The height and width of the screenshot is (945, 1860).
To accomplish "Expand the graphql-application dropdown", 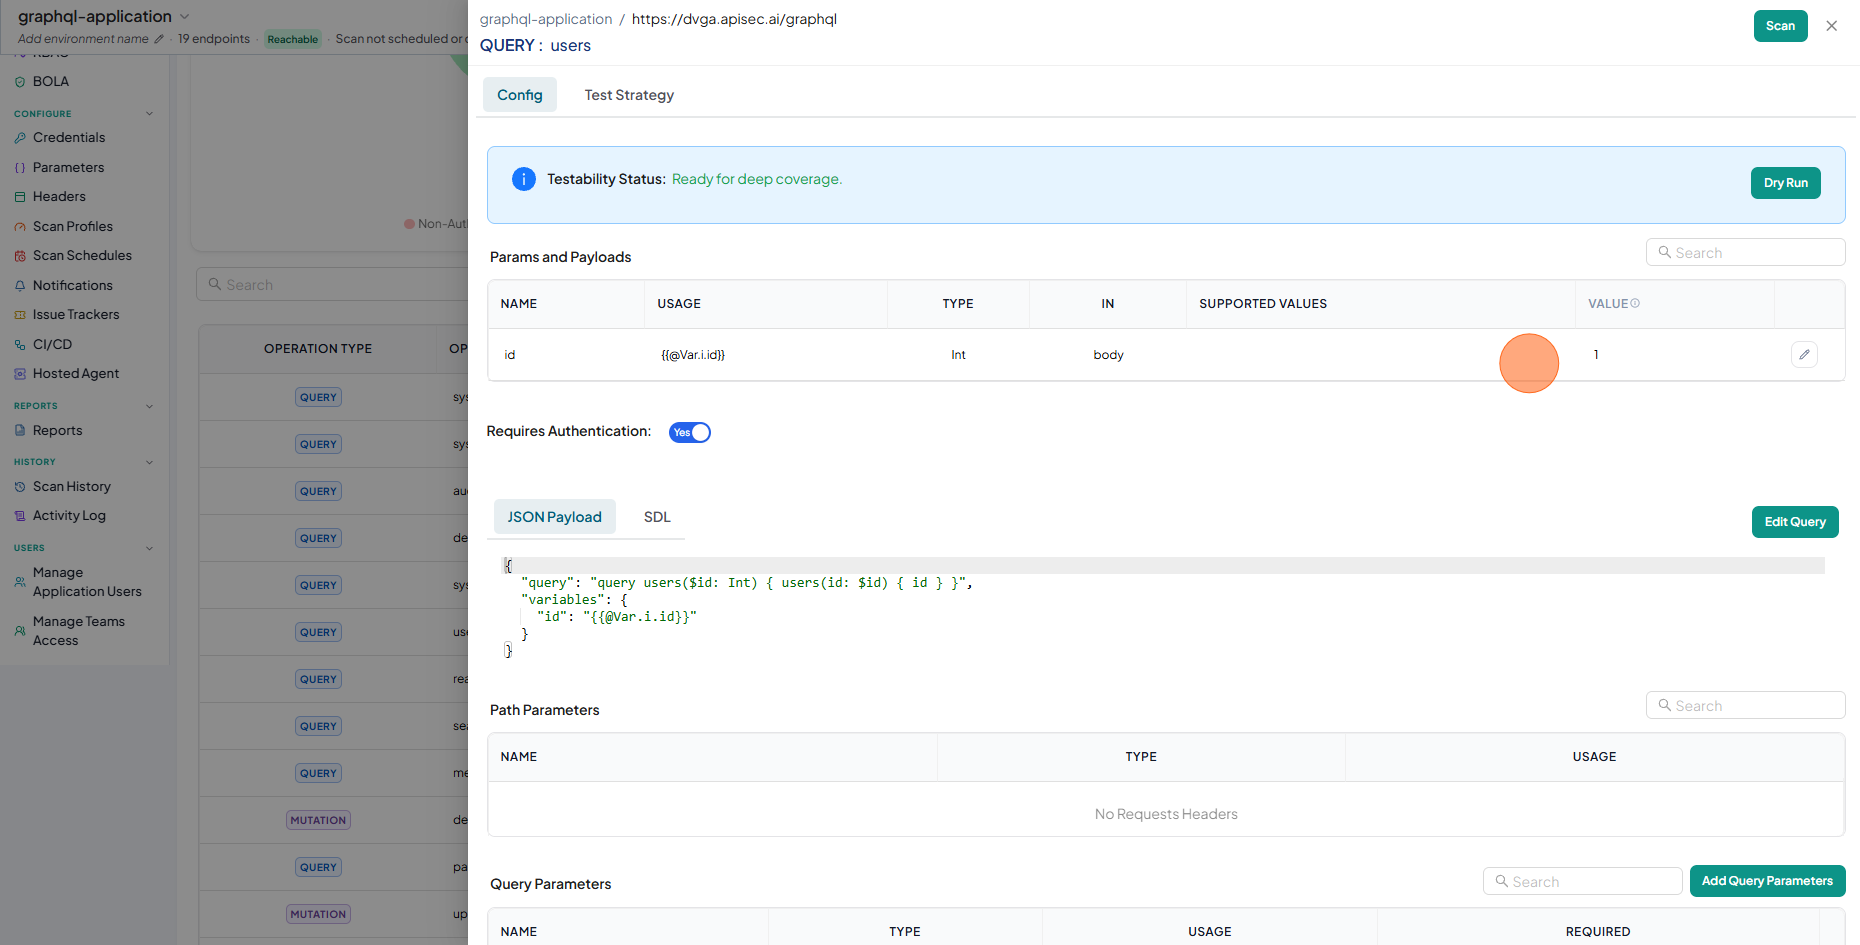I will [x=184, y=17].
